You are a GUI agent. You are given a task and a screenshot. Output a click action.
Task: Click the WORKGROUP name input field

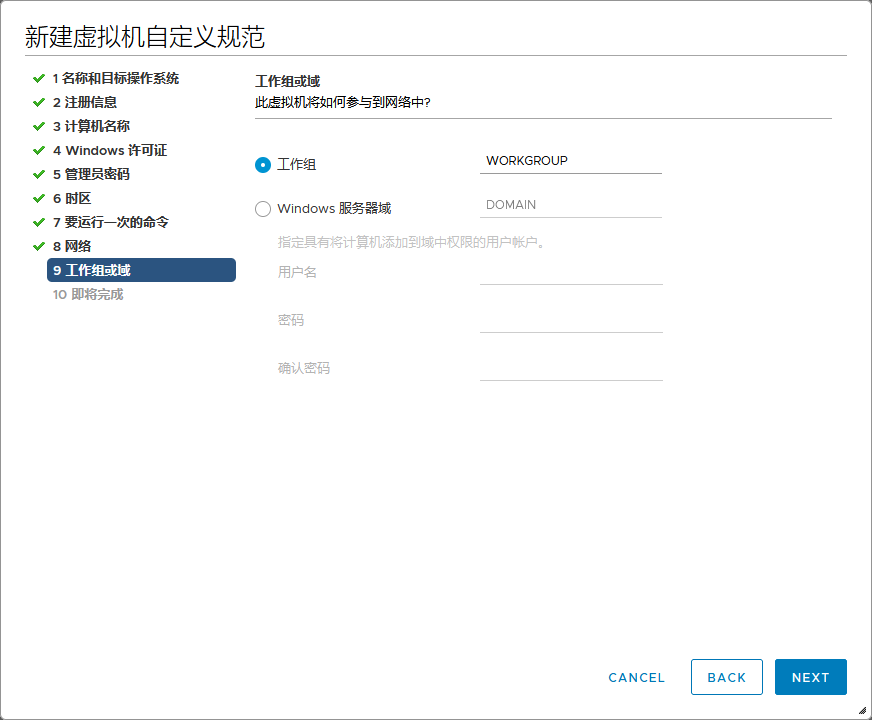[570, 161]
